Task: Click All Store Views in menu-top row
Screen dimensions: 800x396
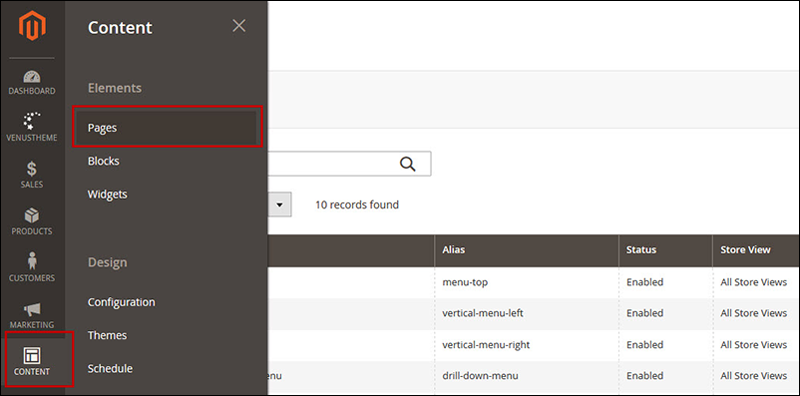Action: pyautogui.click(x=754, y=282)
